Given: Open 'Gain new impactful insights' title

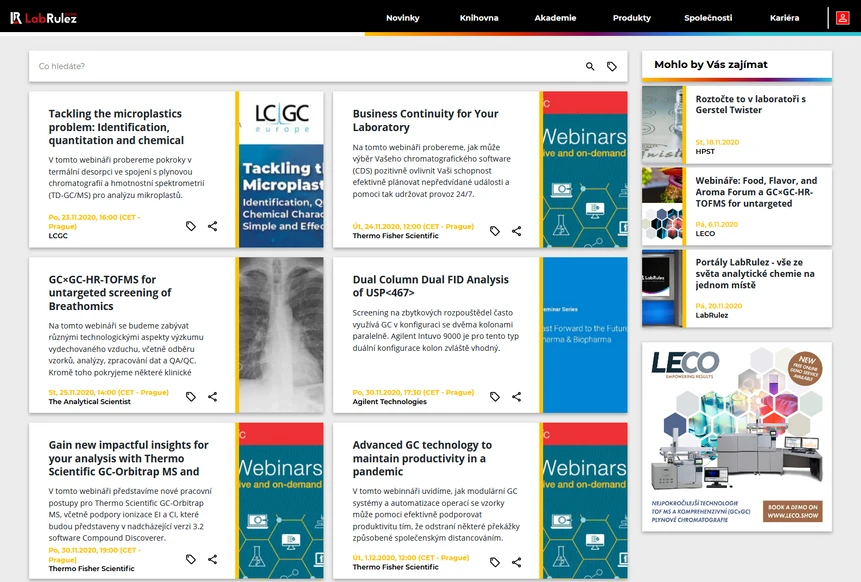Looking at the screenshot, I should tap(128, 458).
